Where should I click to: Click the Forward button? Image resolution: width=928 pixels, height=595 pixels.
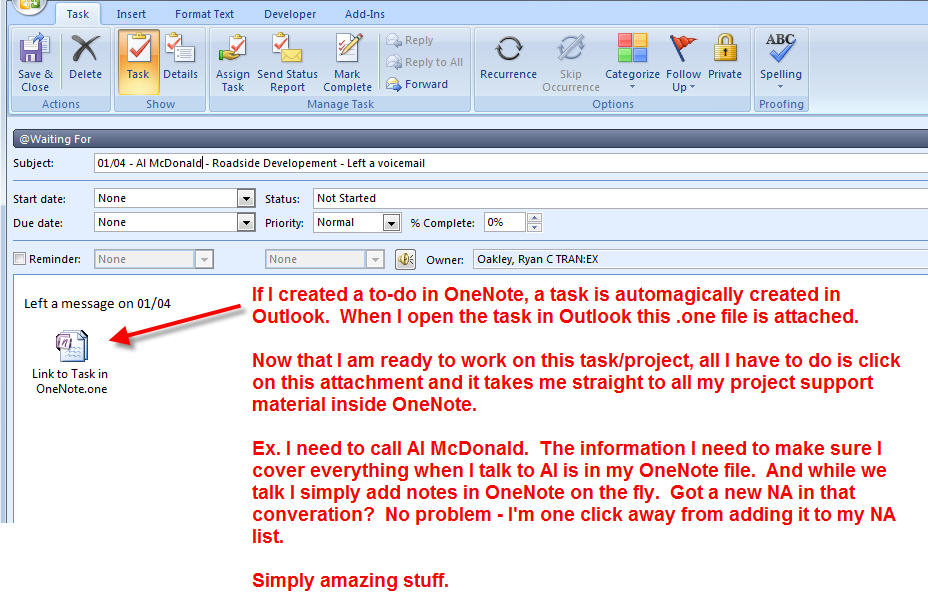(x=417, y=84)
